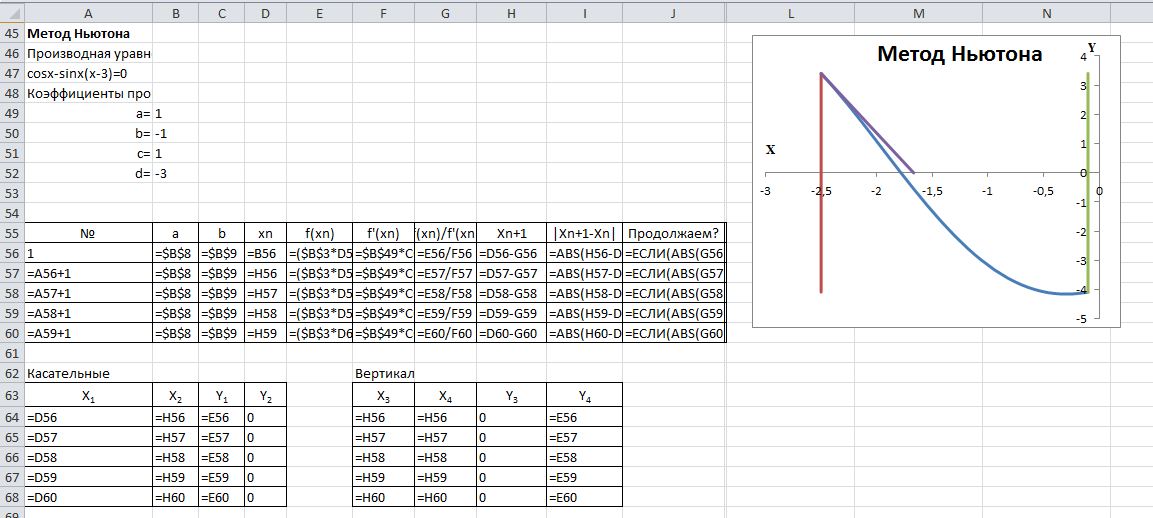The image size is (1153, 518).
Task: Click the chart title 'Метод Ньютона'
Action: pos(960,54)
